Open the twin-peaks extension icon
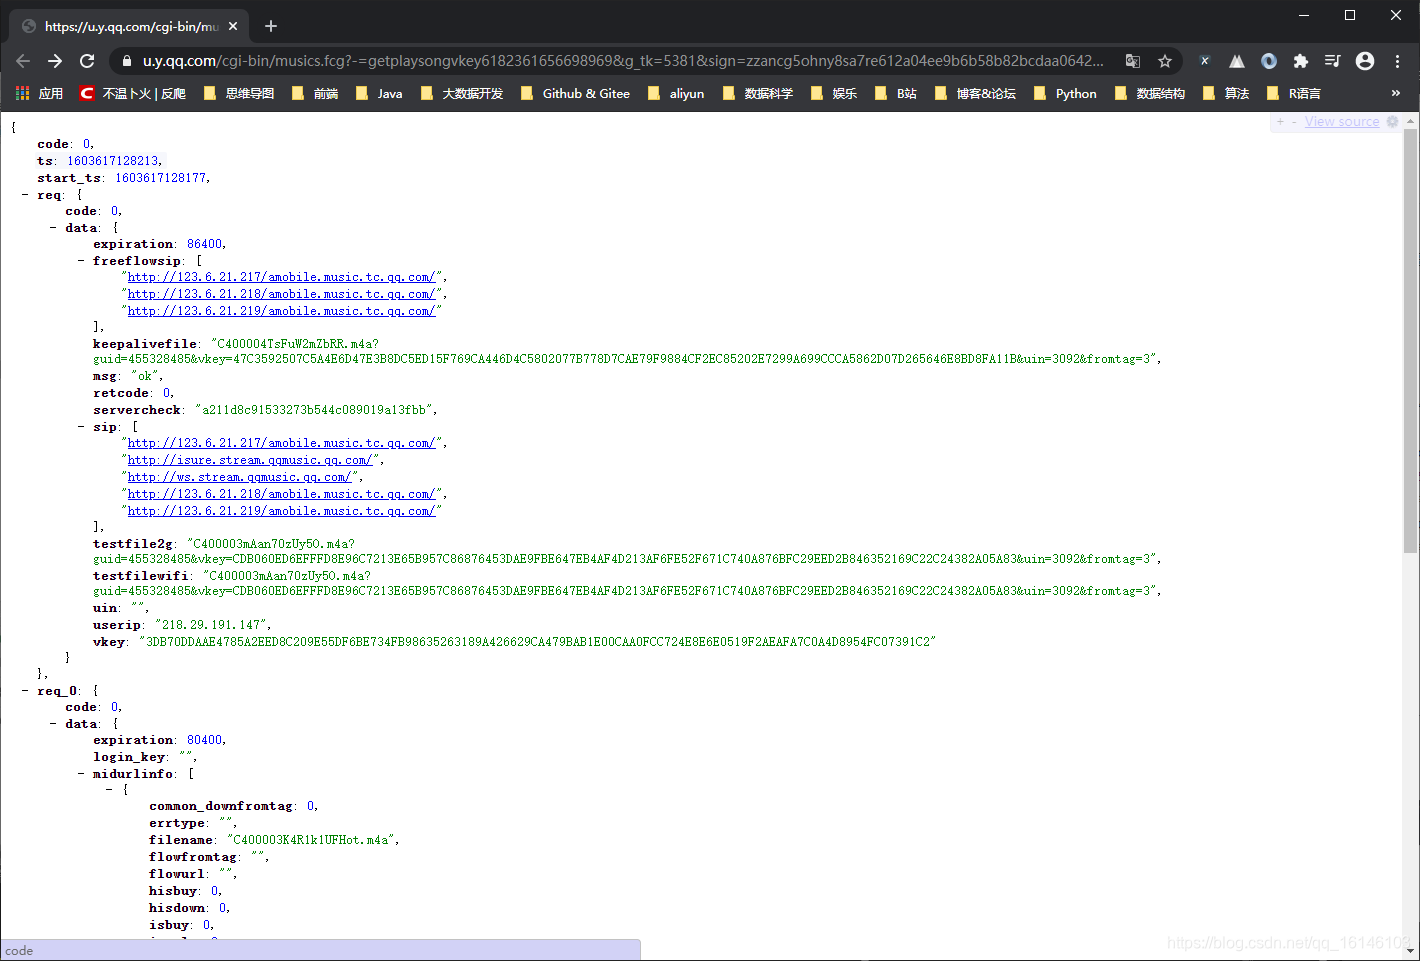Viewport: 1420px width, 961px height. (1237, 61)
